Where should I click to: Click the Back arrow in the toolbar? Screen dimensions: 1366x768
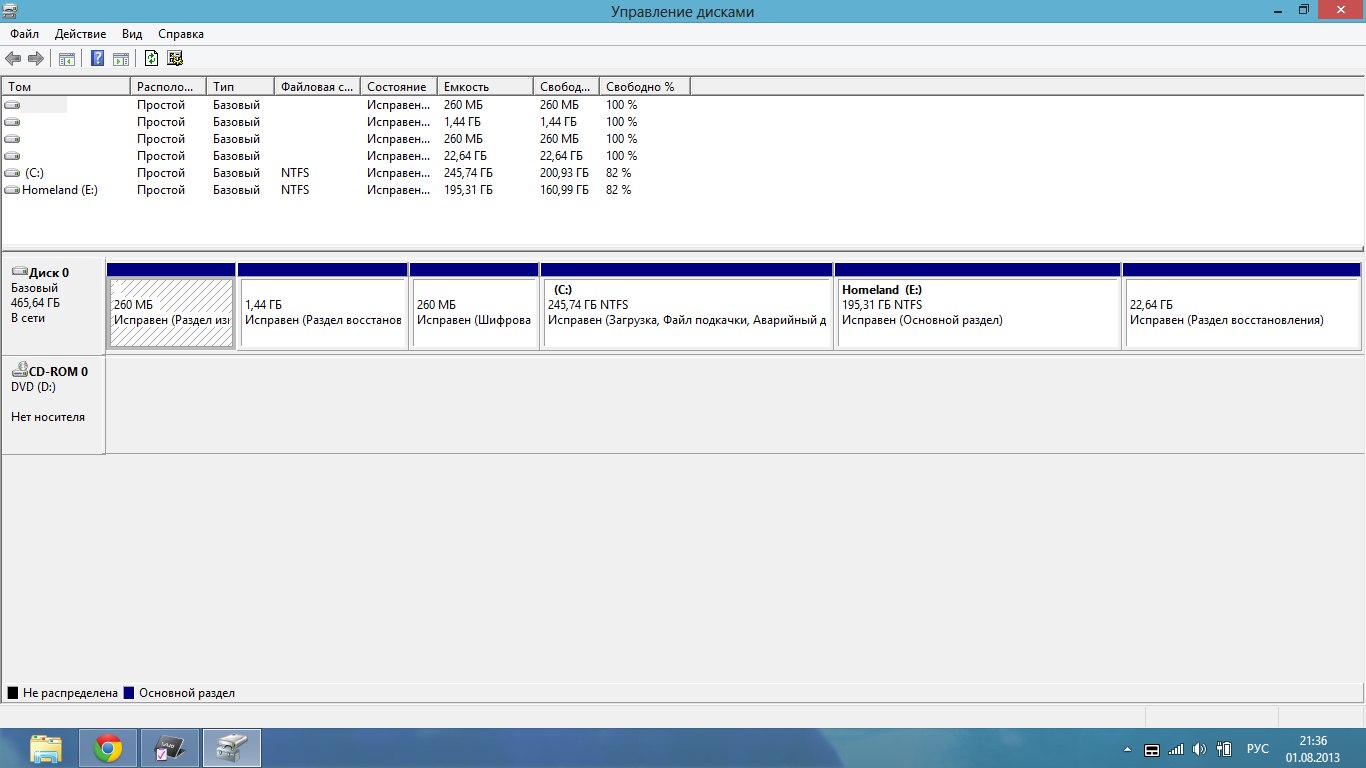pyautogui.click(x=13, y=59)
